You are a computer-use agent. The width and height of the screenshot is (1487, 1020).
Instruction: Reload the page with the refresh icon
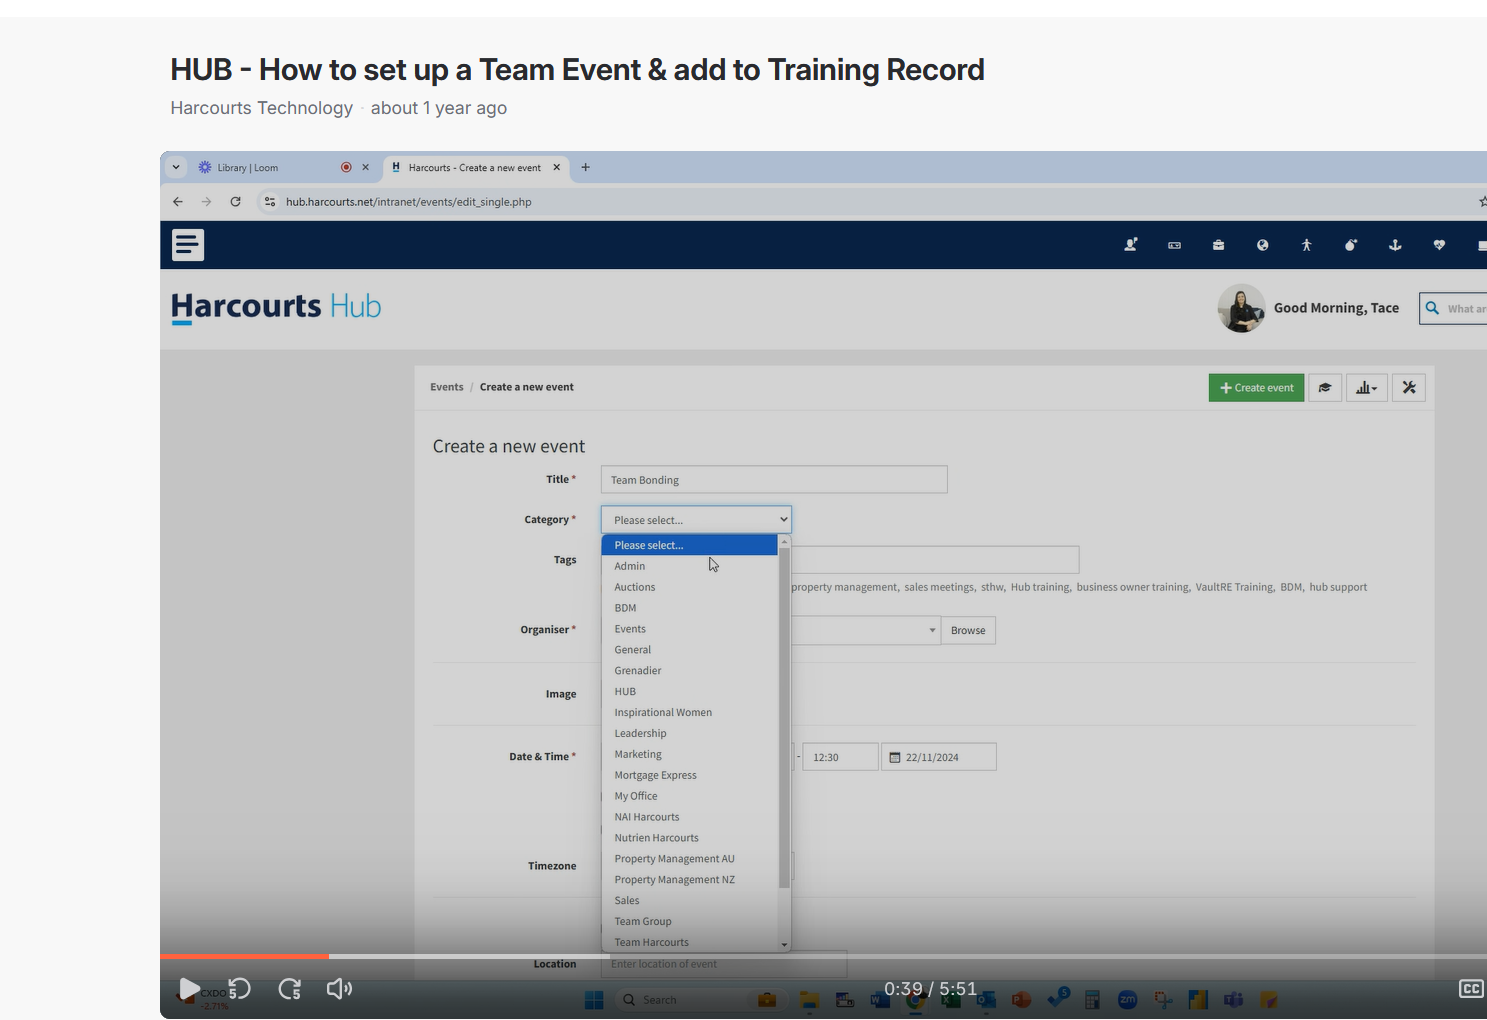coord(235,201)
